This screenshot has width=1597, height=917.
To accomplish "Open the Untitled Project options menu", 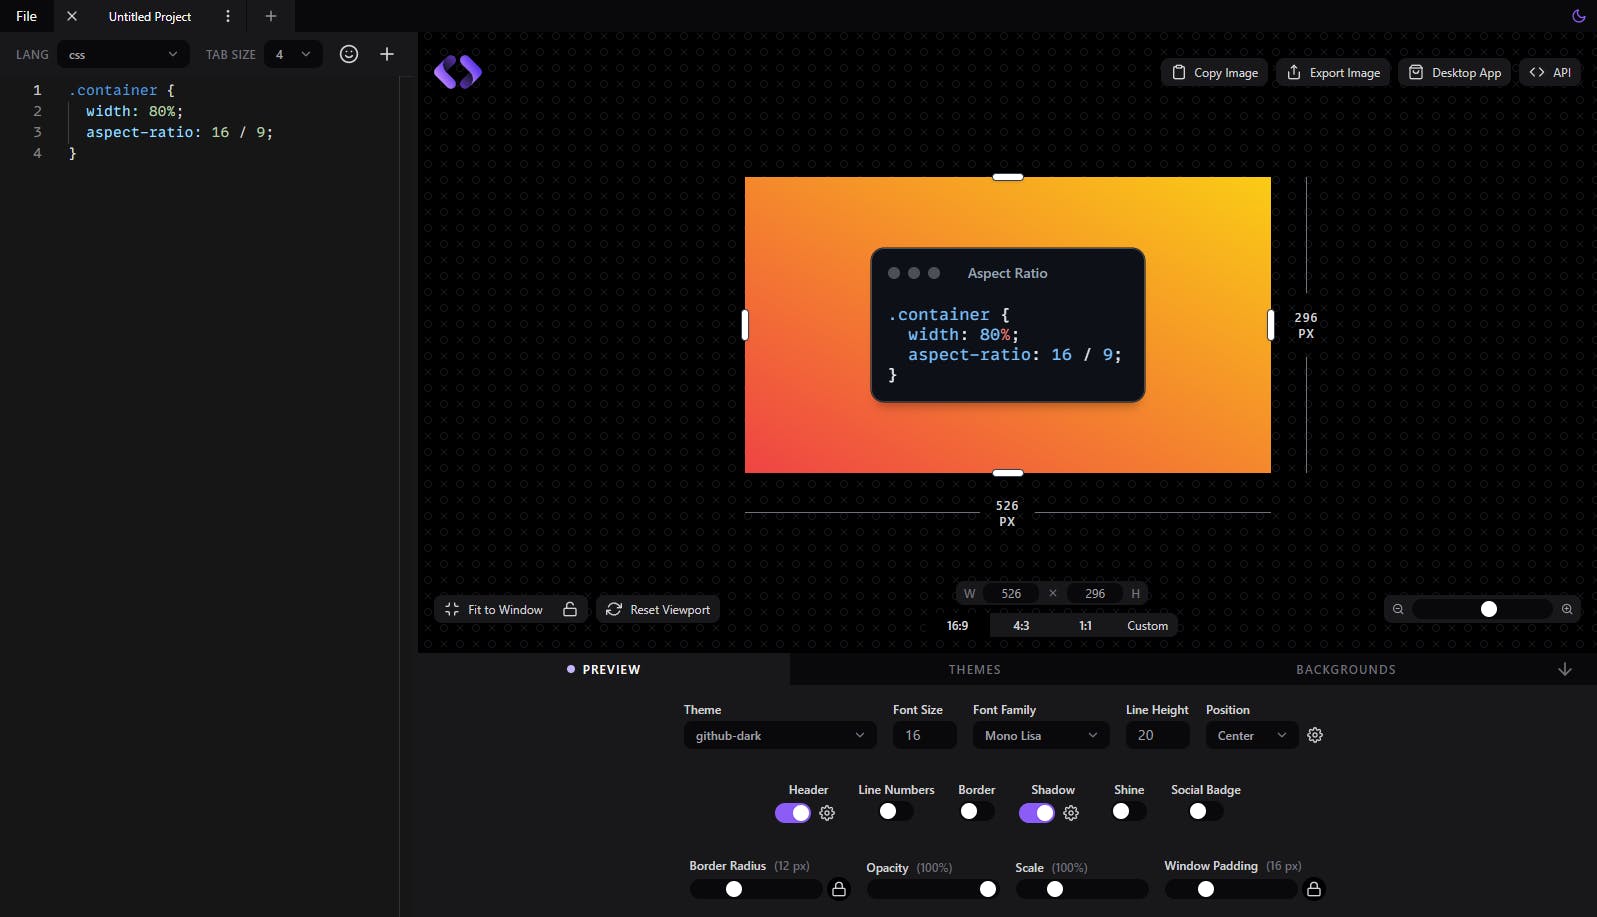I will (228, 16).
